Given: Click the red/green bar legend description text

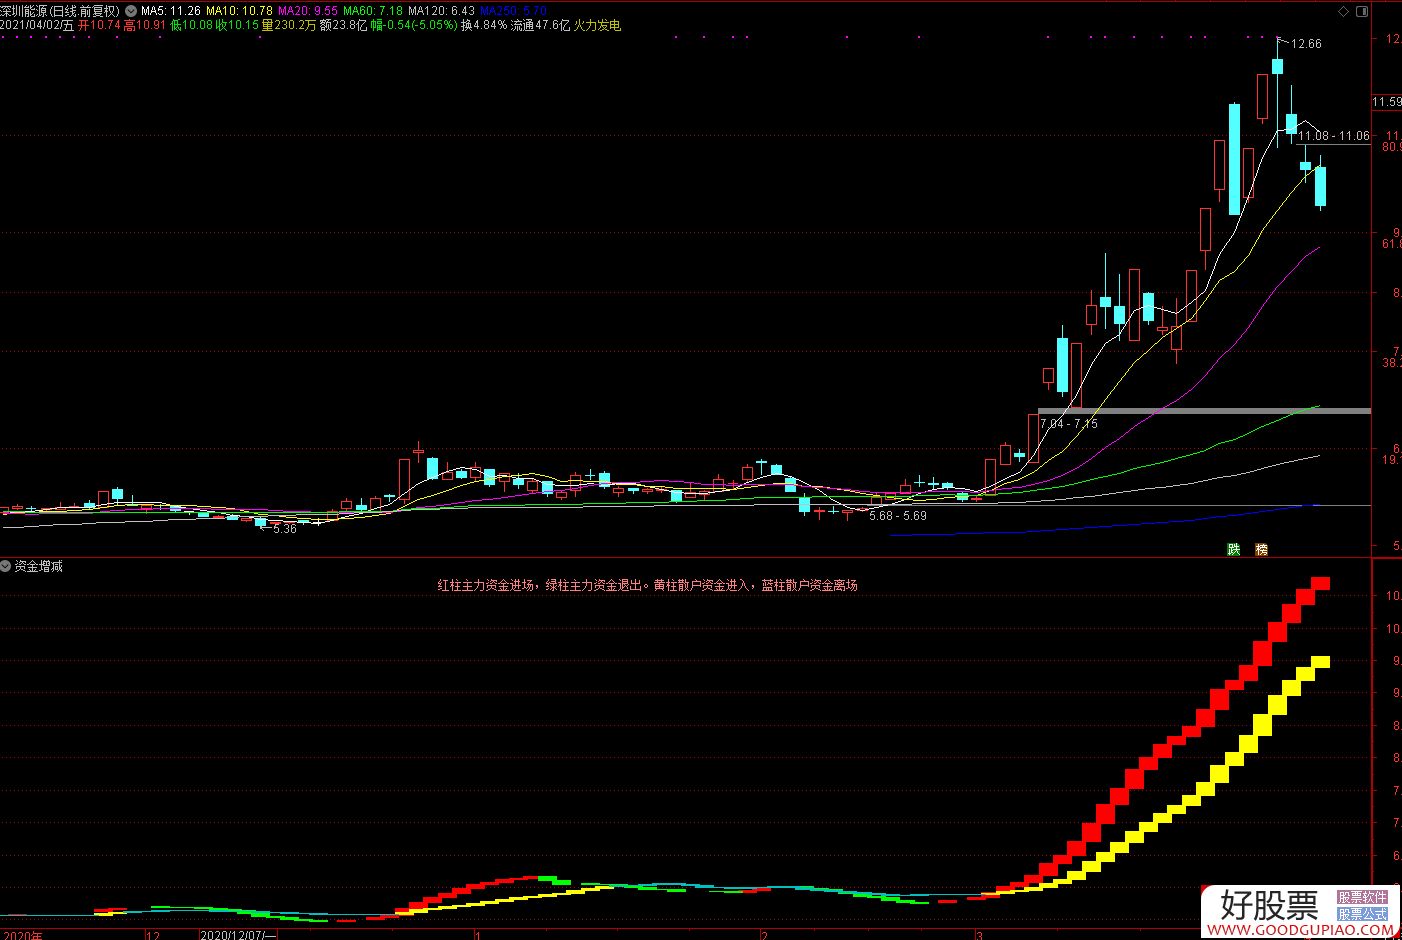Looking at the screenshot, I should coord(647,585).
